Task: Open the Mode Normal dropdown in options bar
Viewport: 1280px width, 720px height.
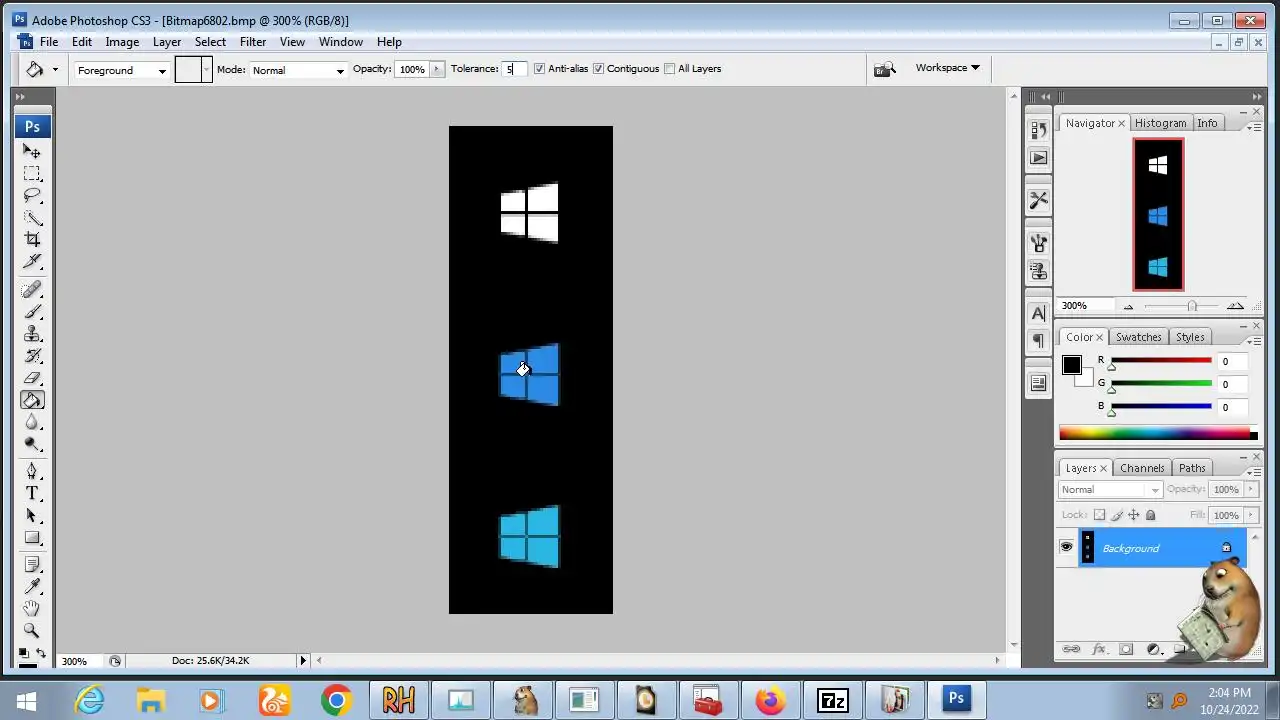Action: click(298, 70)
